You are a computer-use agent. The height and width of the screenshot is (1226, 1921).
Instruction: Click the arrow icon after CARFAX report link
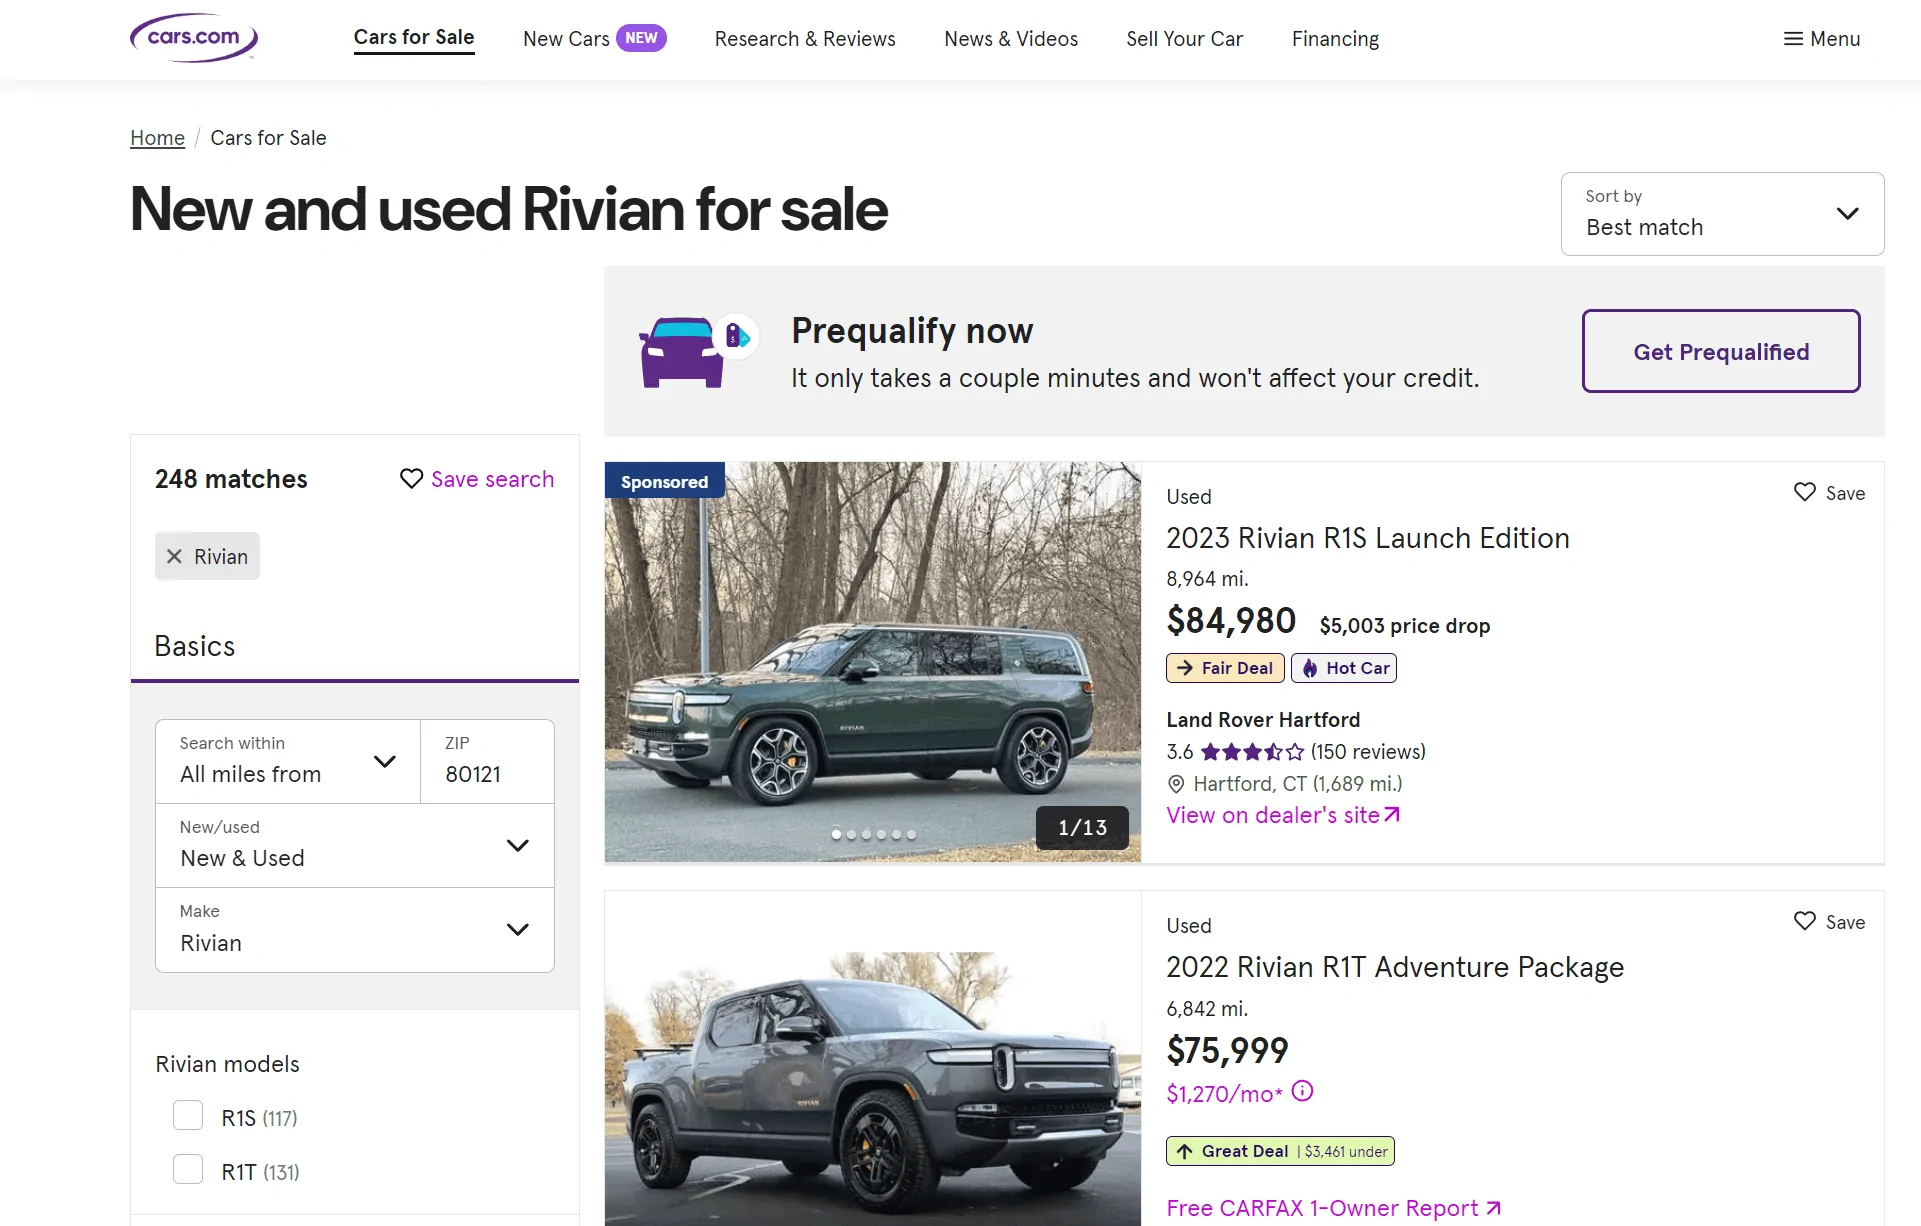tap(1493, 1208)
